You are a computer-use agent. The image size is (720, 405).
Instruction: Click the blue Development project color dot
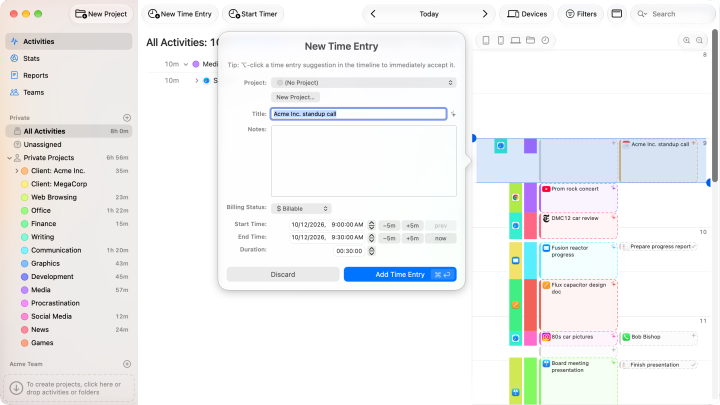click(25, 276)
